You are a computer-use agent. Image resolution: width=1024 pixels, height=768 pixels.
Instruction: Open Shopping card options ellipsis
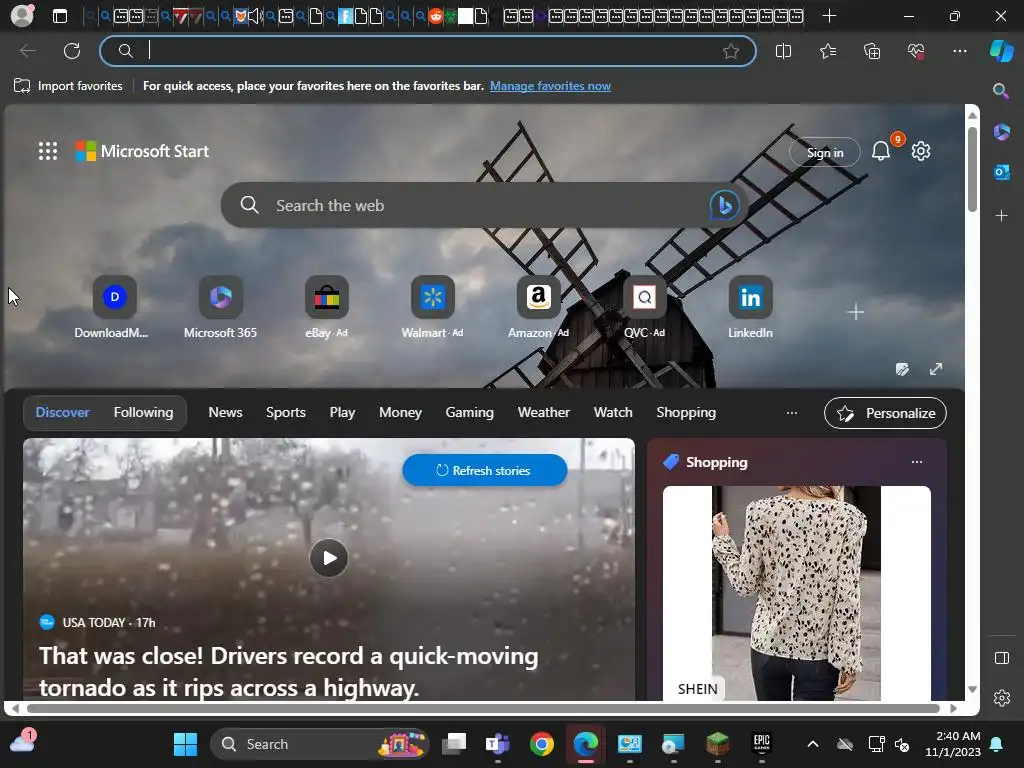click(917, 462)
